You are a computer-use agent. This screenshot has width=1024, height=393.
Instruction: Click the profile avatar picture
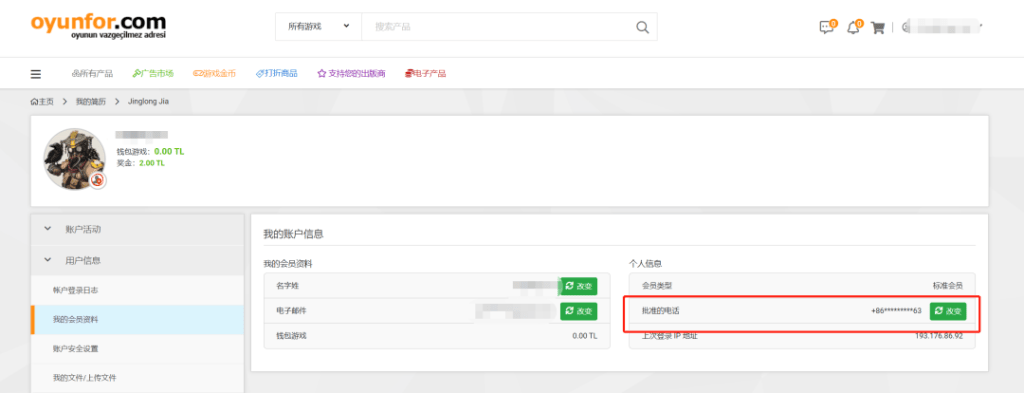pyautogui.click(x=74, y=159)
